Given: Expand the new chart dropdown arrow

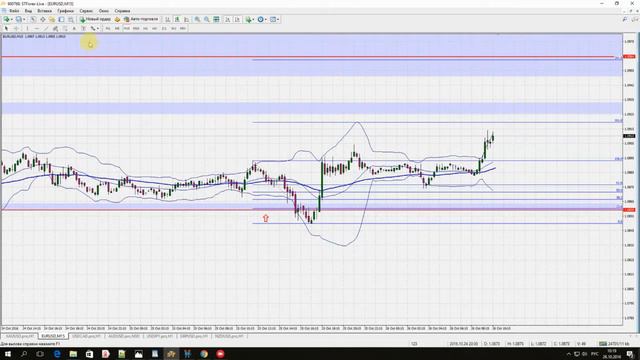Looking at the screenshot, I should (12, 19).
